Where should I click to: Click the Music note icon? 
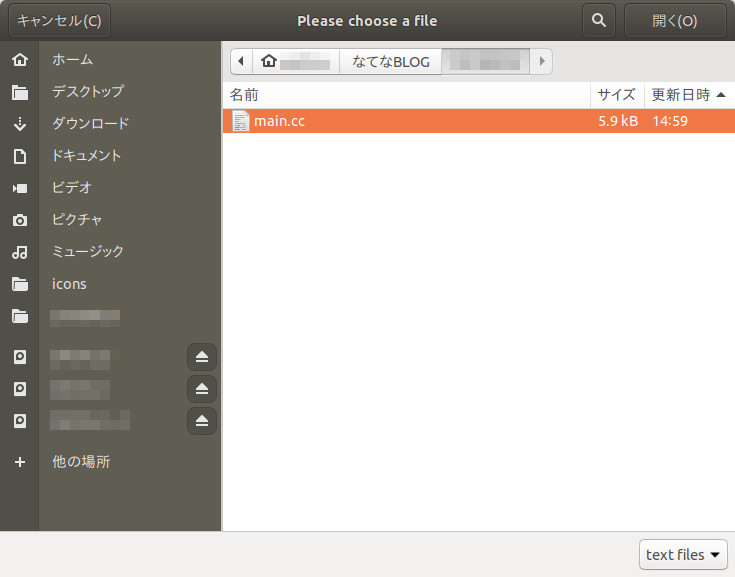20,252
